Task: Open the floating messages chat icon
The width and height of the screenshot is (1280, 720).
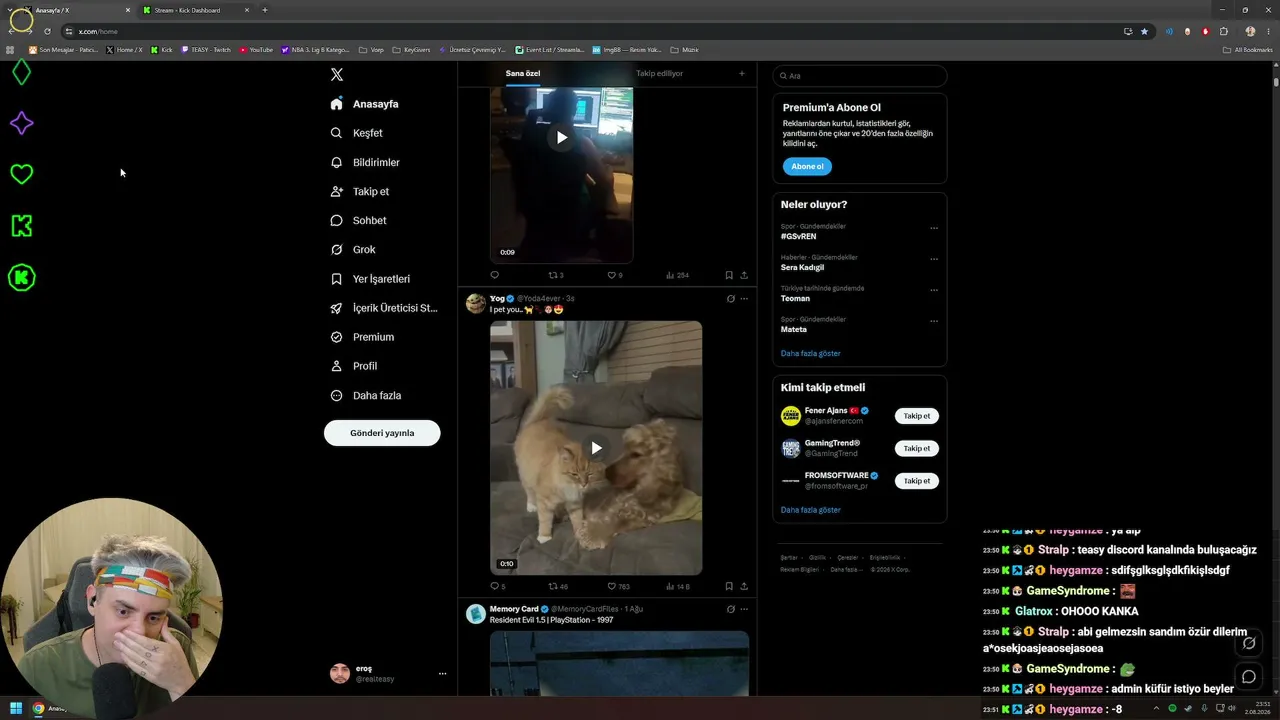Action: tap(1249, 677)
